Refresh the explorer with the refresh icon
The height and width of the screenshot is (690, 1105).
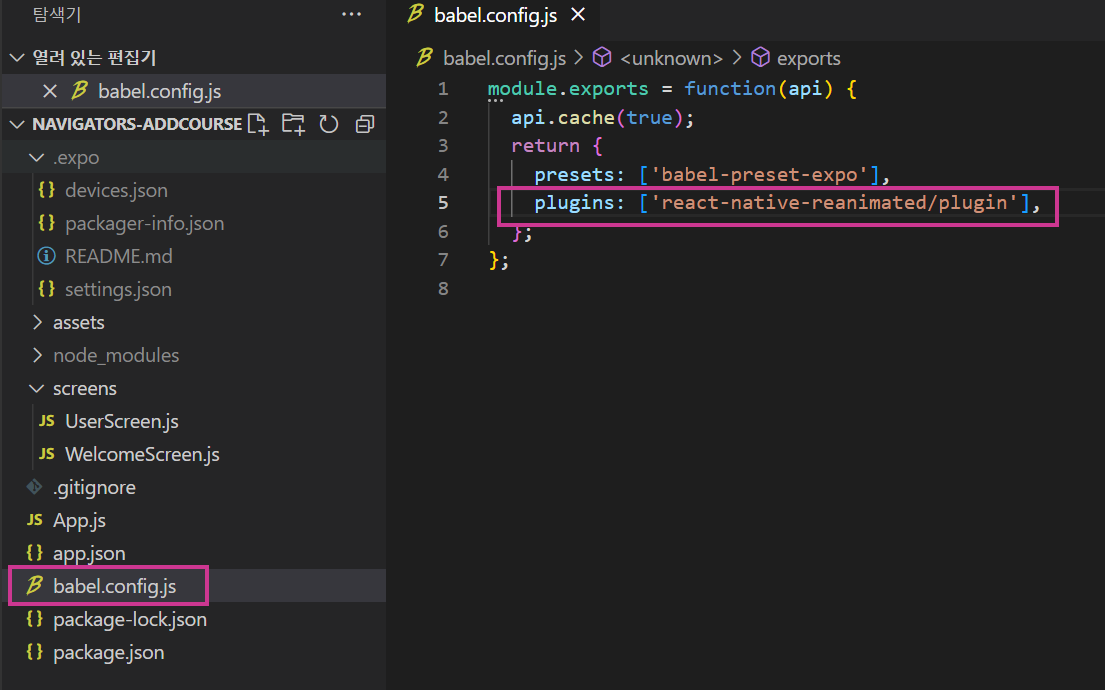(x=328, y=124)
